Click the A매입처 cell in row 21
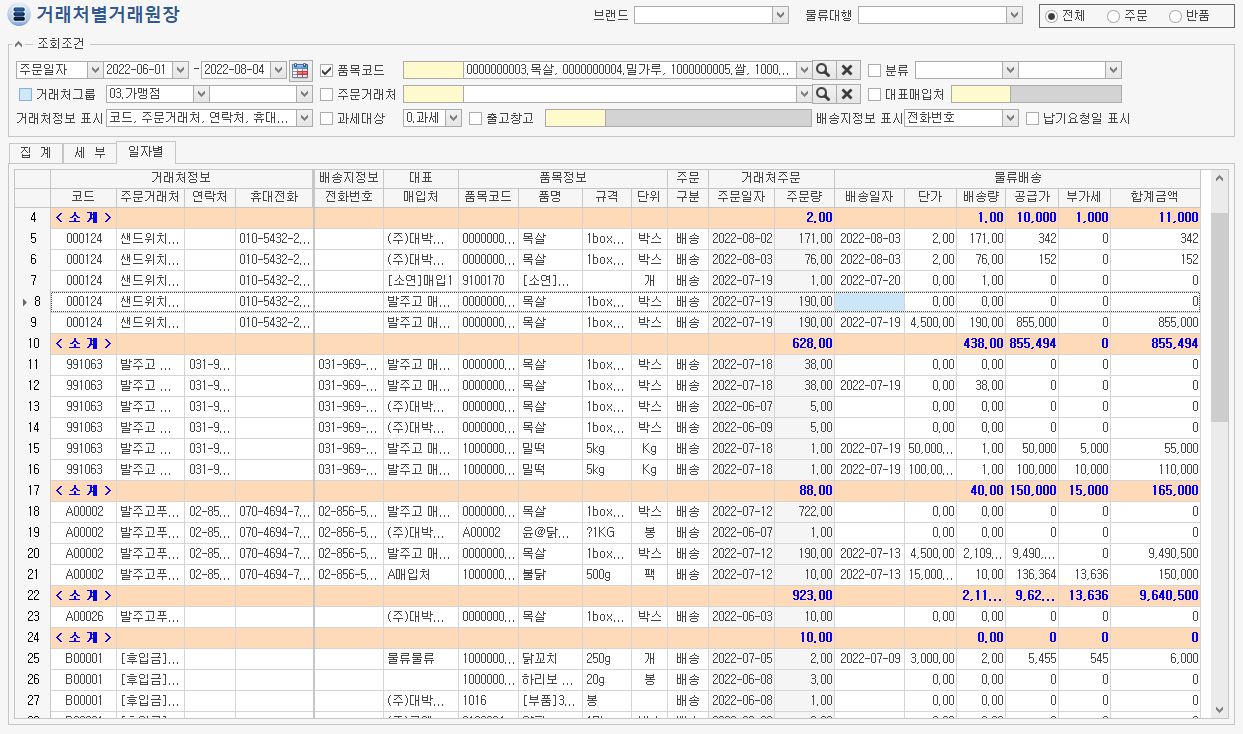 (x=420, y=574)
